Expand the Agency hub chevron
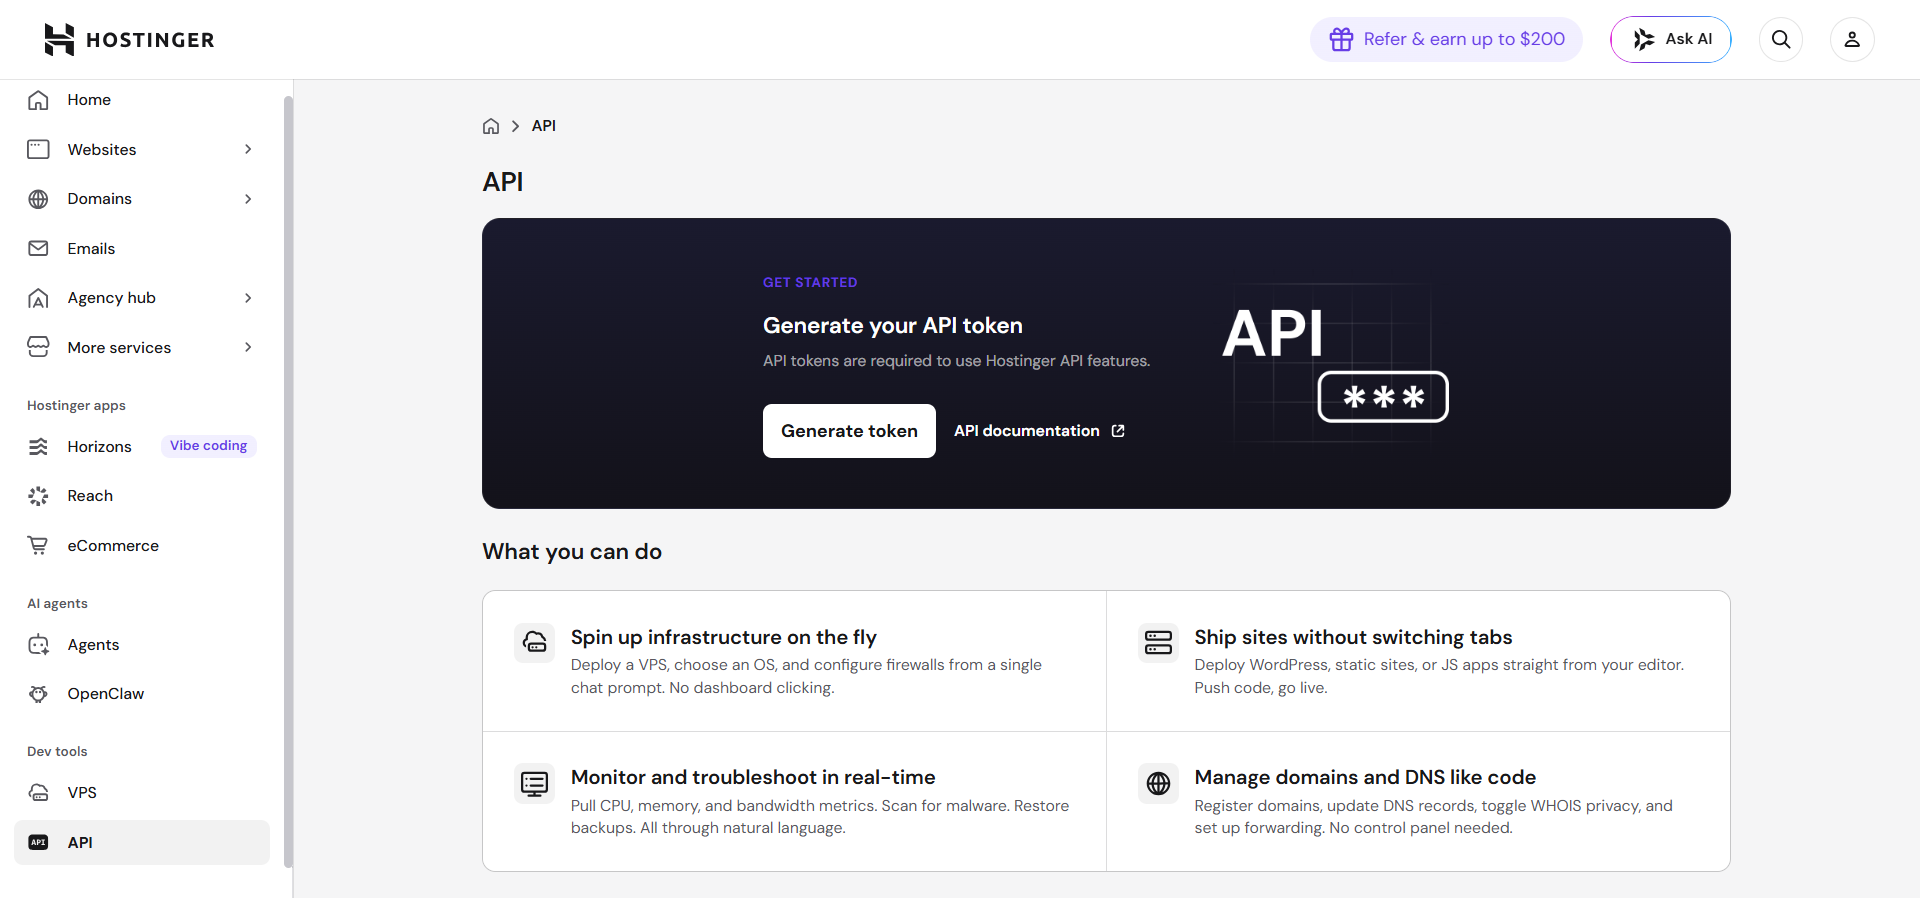The height and width of the screenshot is (898, 1920). click(248, 298)
